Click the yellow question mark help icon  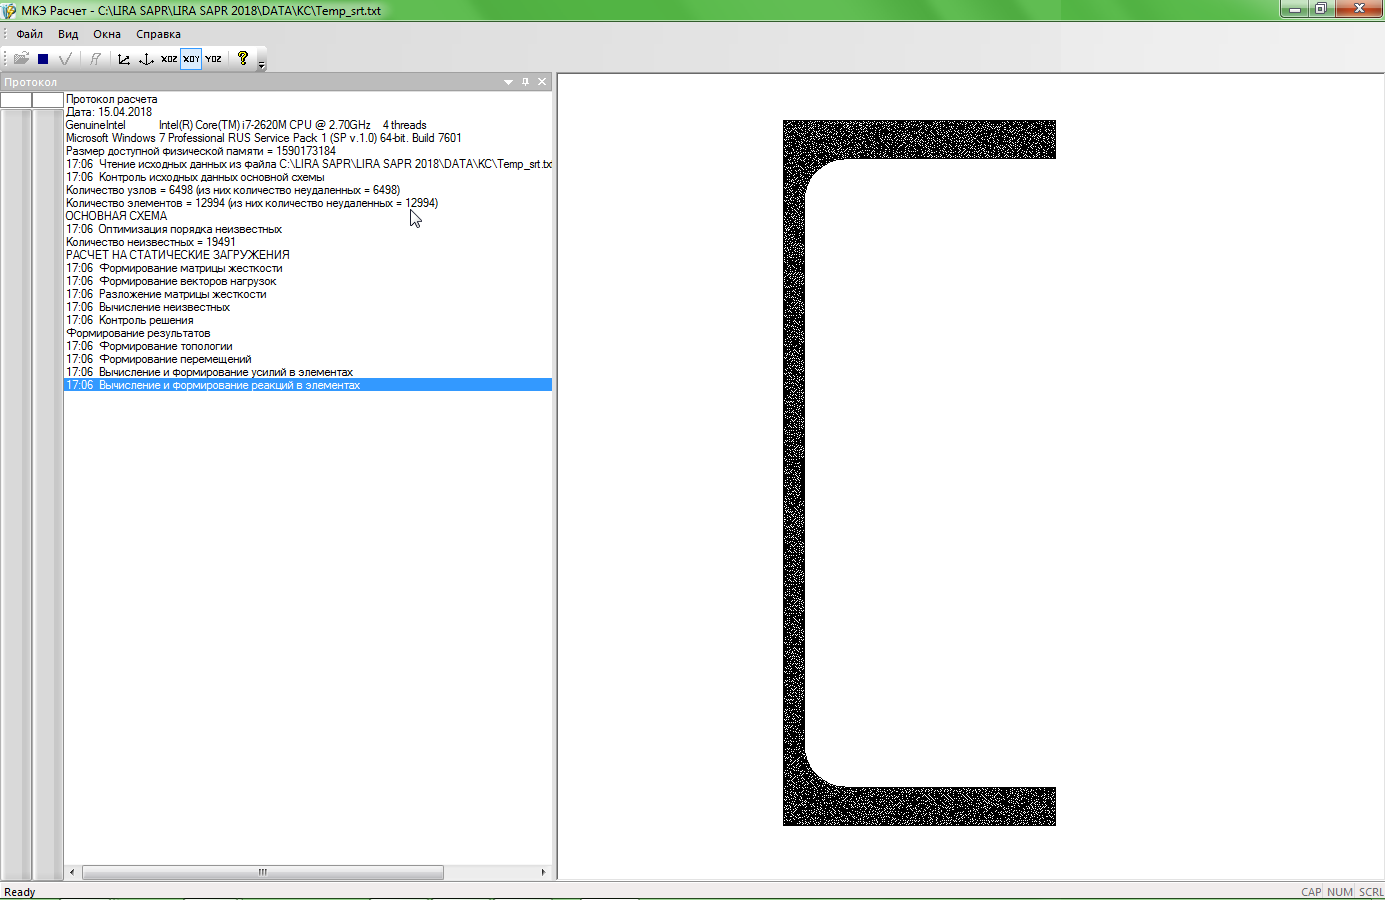[242, 58]
